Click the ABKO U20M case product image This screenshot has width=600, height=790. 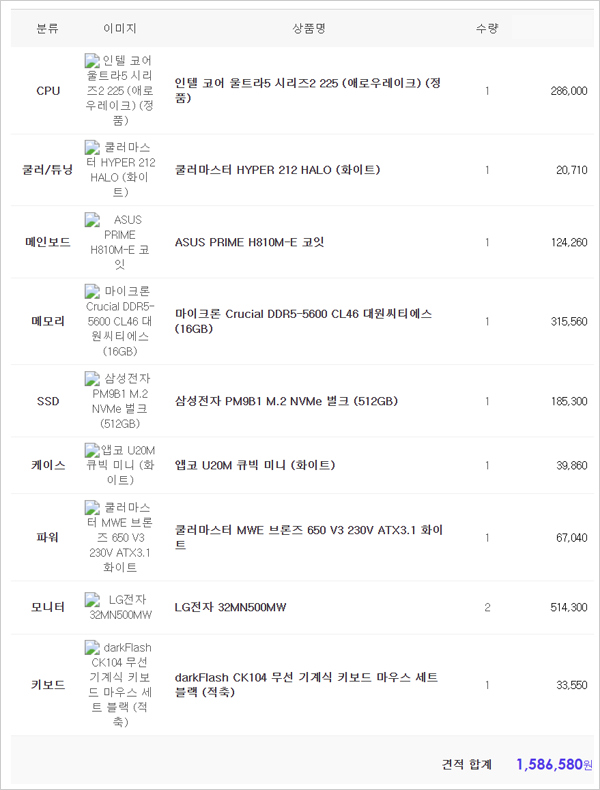120,465
